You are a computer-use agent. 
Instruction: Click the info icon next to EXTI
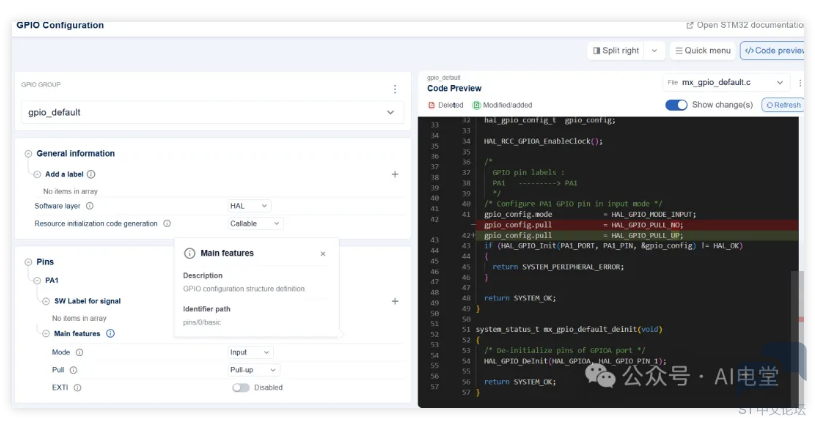pos(76,387)
